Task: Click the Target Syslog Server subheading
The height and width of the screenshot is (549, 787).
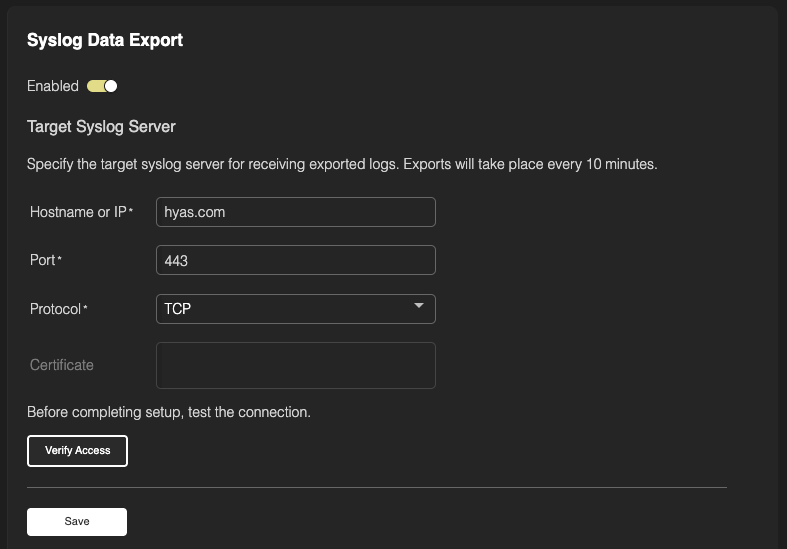Action: (101, 127)
